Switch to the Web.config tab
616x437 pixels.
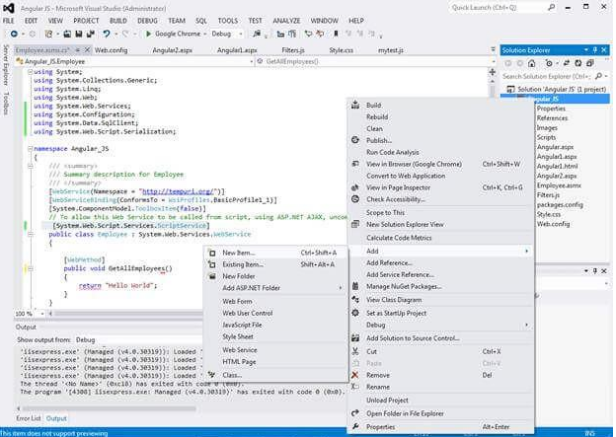(111, 50)
